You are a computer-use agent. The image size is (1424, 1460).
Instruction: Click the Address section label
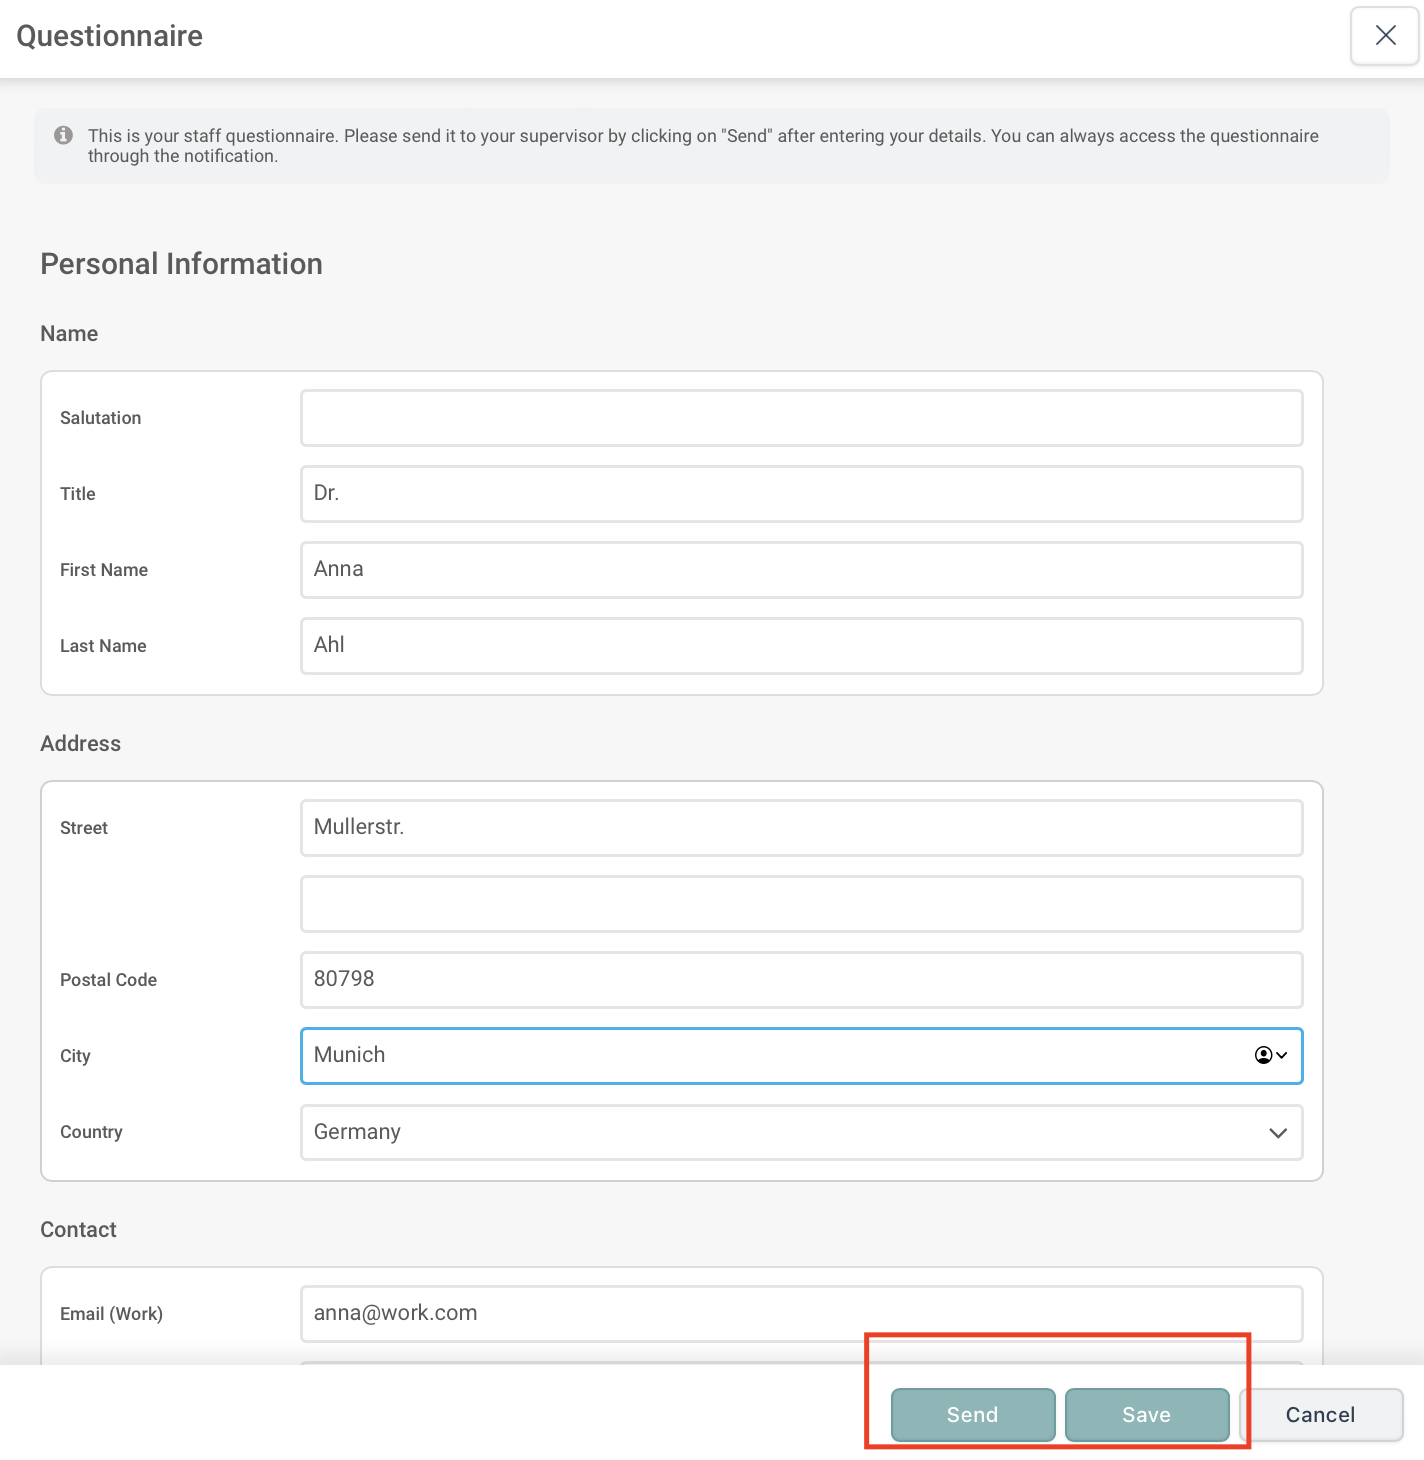[80, 744]
